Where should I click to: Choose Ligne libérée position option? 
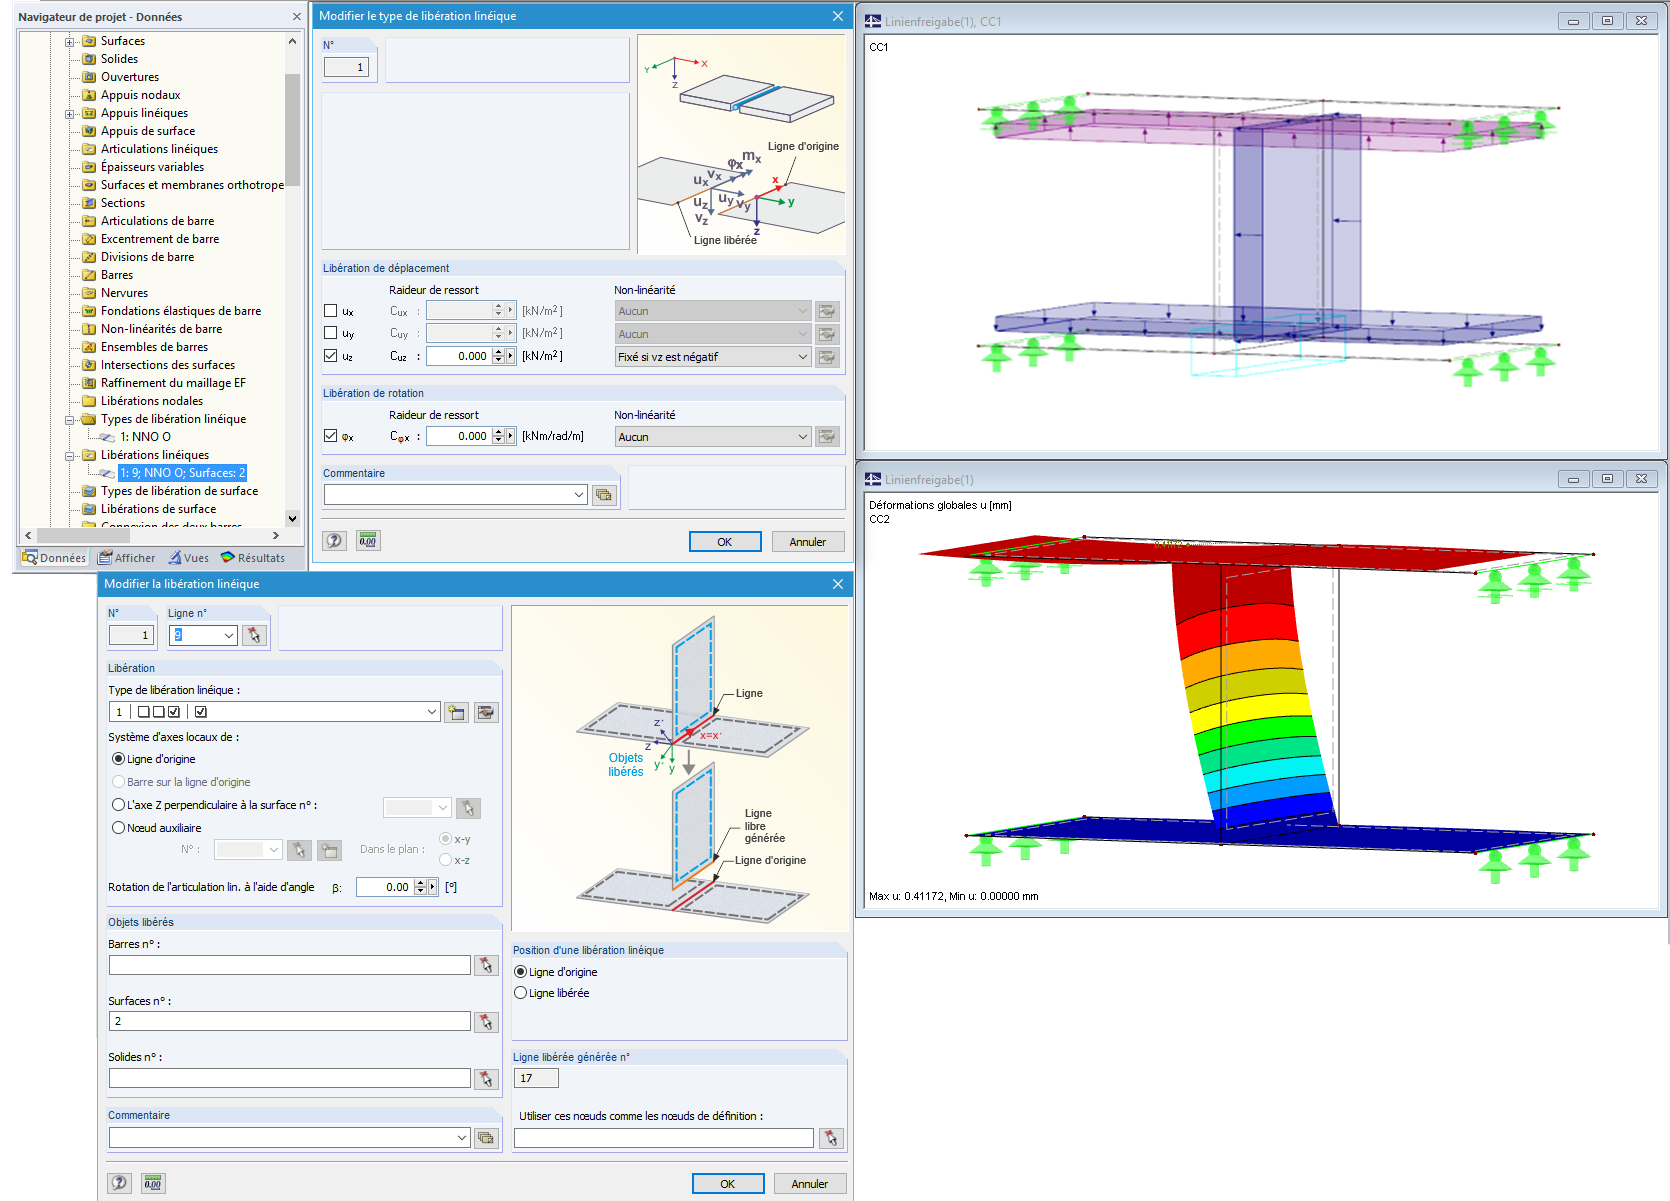520,993
